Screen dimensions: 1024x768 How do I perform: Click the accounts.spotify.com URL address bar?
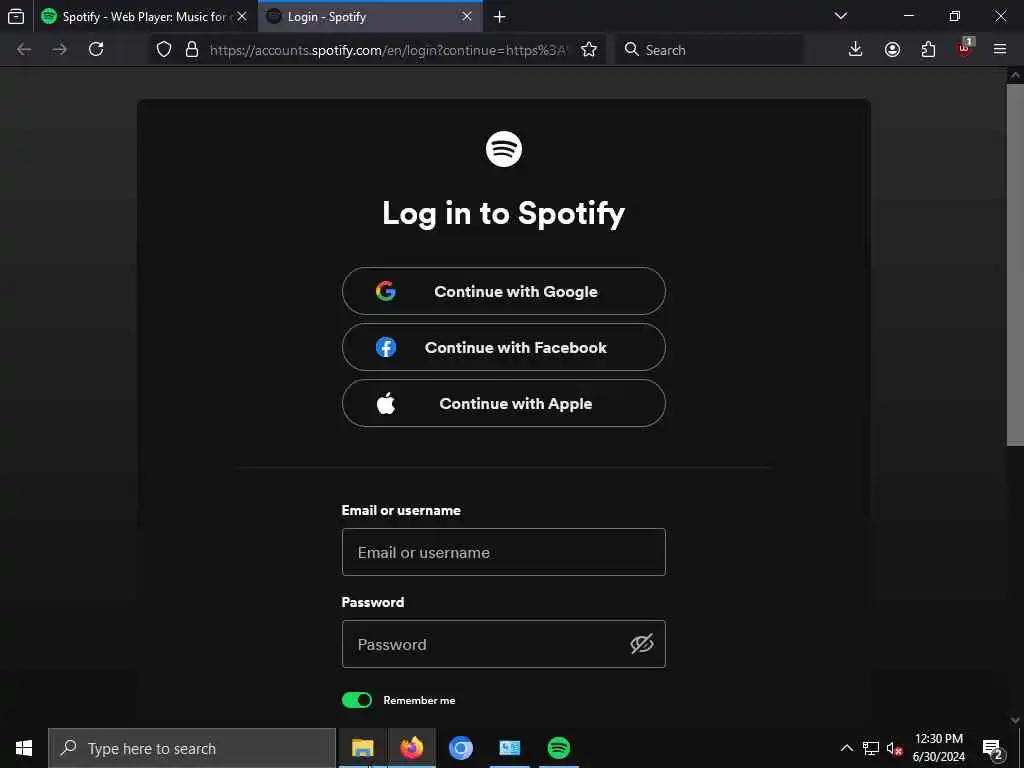(389, 50)
